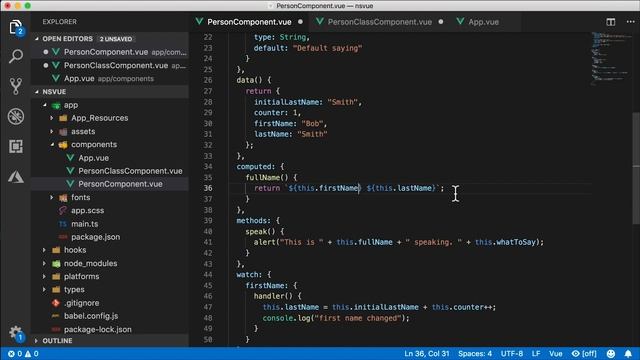Click Vue icon on PersonComponent.vue tab

pyautogui.click(x=199, y=22)
